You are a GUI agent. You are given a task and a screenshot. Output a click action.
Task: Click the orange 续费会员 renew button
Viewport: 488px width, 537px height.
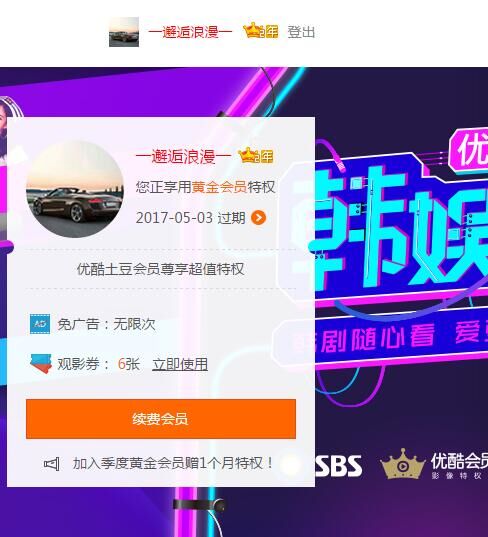(x=161, y=419)
